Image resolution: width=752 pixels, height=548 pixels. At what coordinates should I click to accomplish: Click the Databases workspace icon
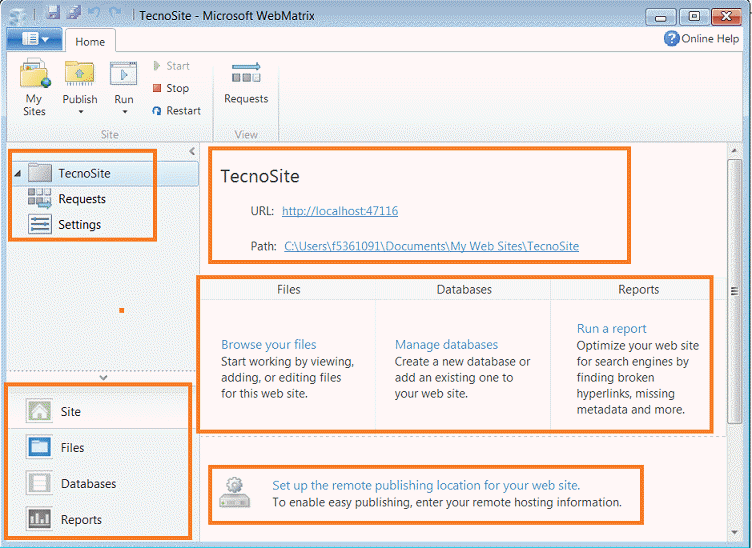(39, 483)
